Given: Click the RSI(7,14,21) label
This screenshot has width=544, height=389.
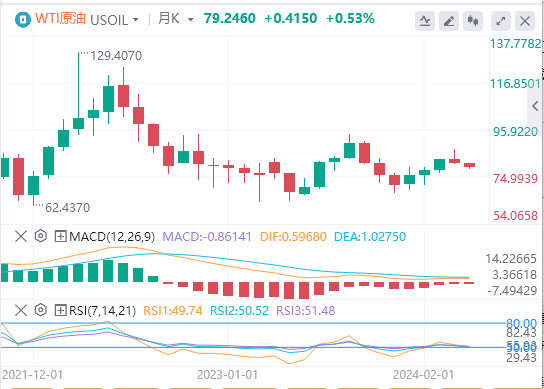Looking at the screenshot, I should tap(102, 310).
